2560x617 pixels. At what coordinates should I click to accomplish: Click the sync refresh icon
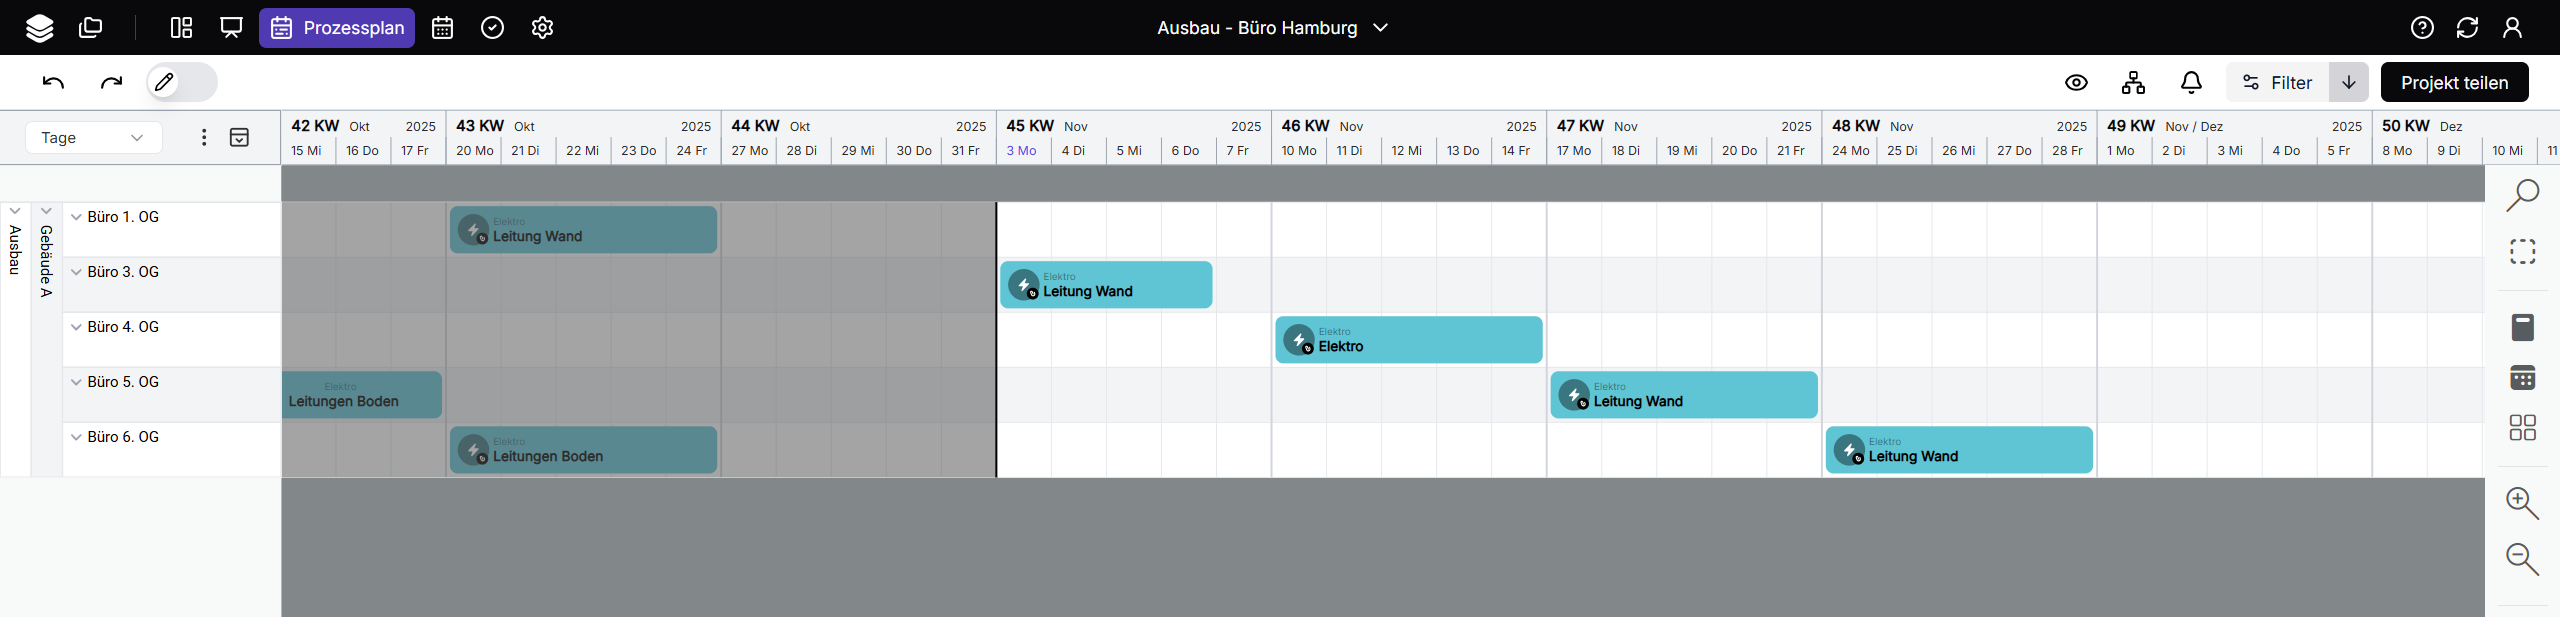(x=2467, y=28)
